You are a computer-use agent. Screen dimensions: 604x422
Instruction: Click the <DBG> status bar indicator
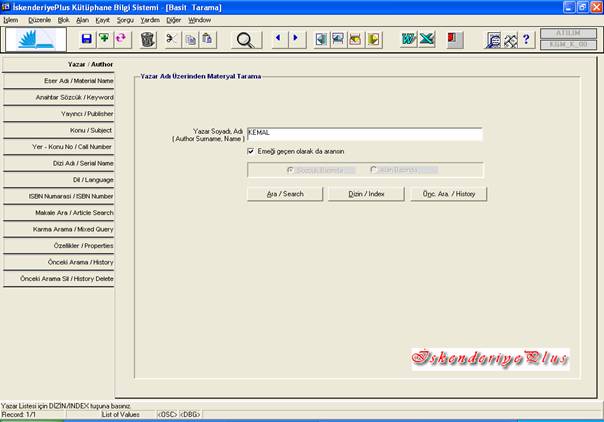point(190,415)
